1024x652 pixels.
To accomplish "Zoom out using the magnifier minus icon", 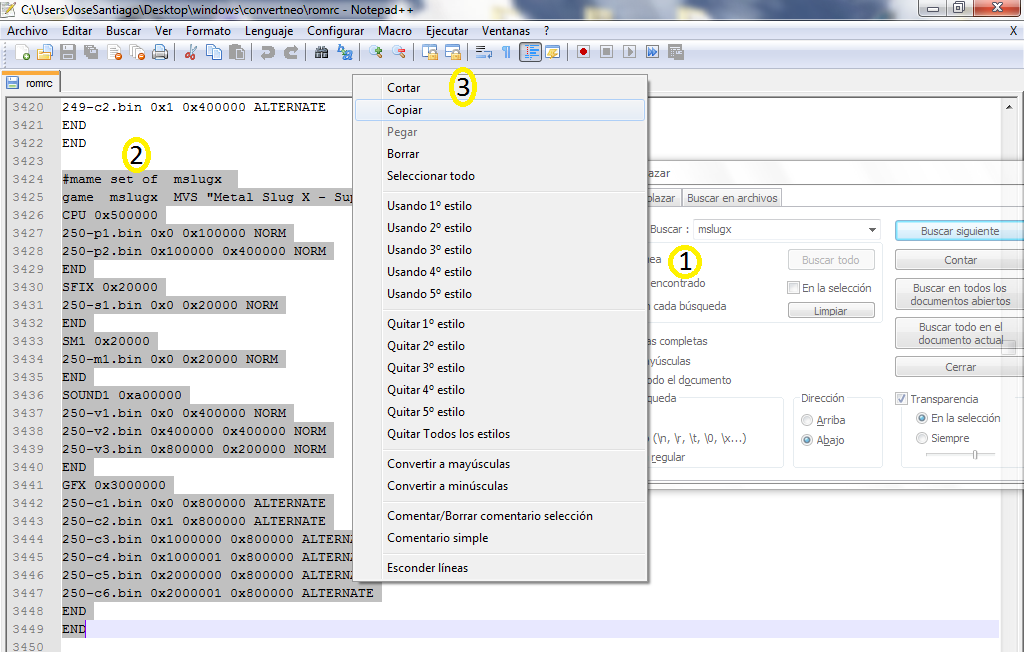I will click(398, 52).
